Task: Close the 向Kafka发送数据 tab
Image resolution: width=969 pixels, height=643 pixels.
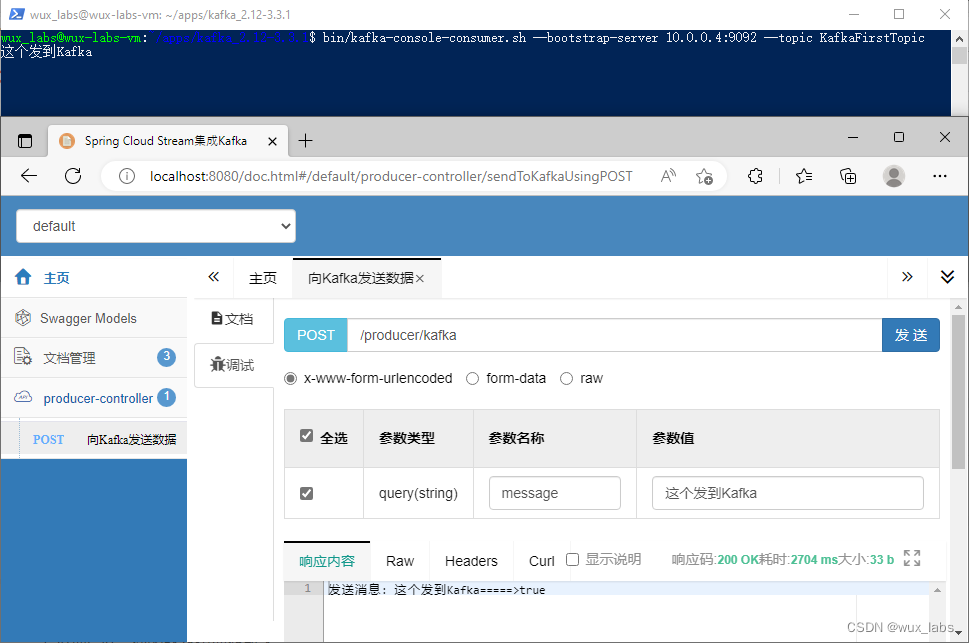Action: (420, 279)
